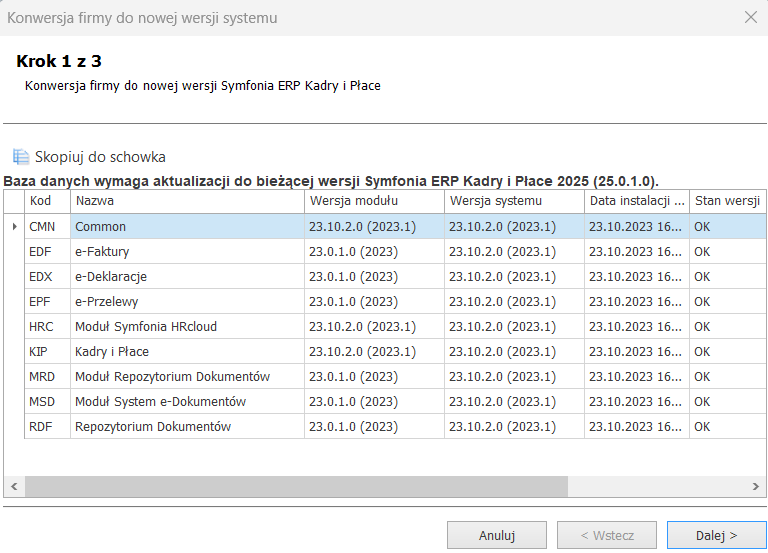768x553 pixels.
Task: Select the e-Przelewy row name
Action: coord(187,301)
